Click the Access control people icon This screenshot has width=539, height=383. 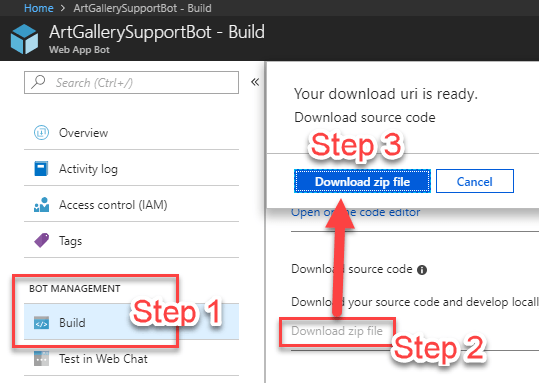(x=41, y=205)
